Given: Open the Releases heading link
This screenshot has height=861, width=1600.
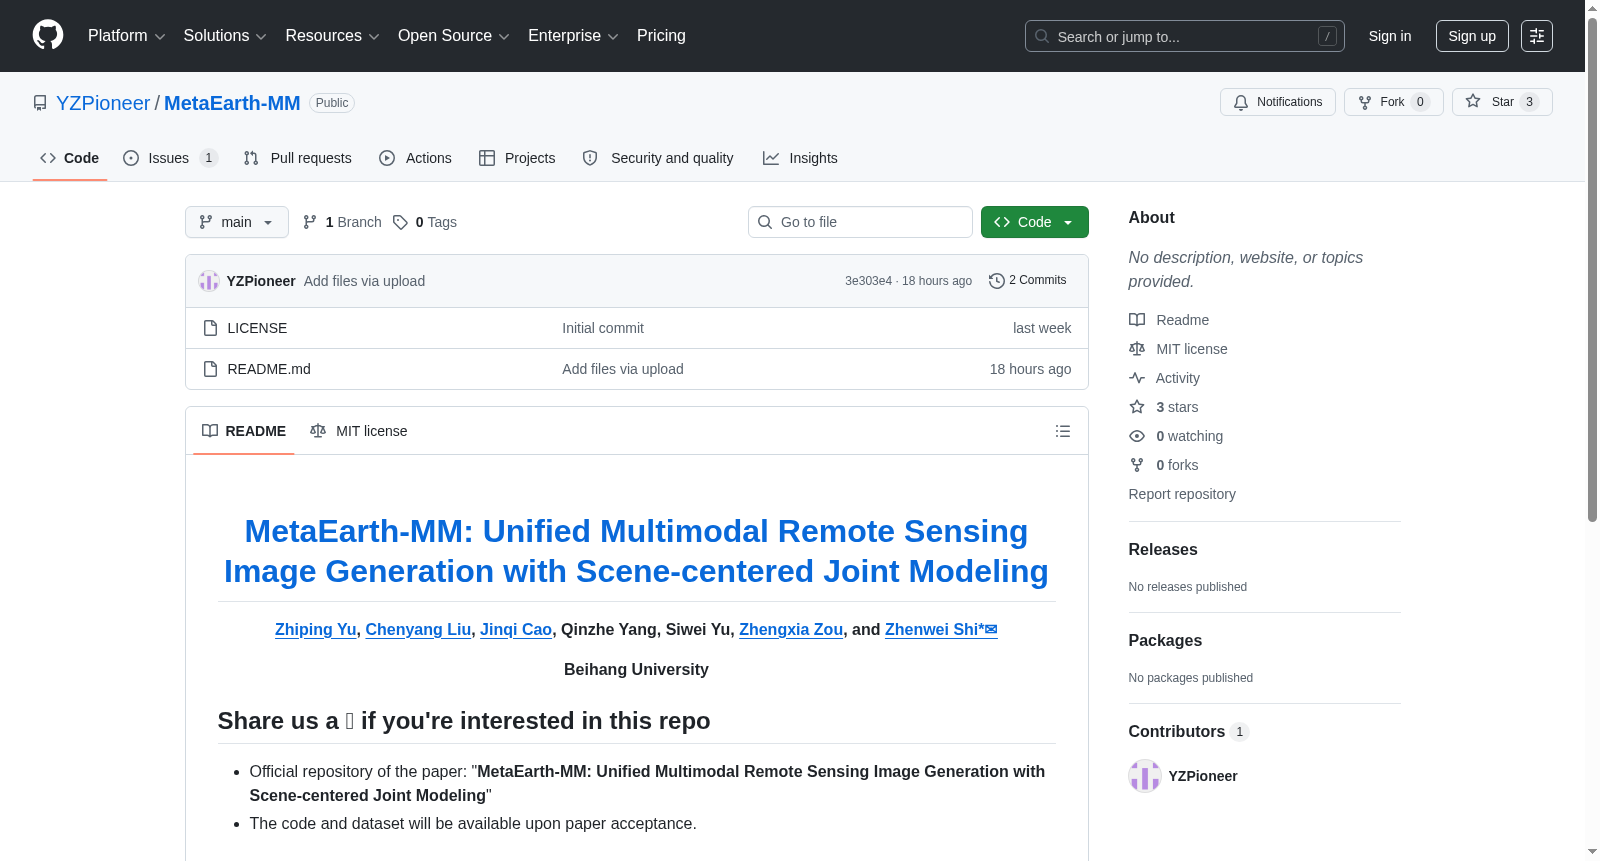Looking at the screenshot, I should pos(1163,550).
